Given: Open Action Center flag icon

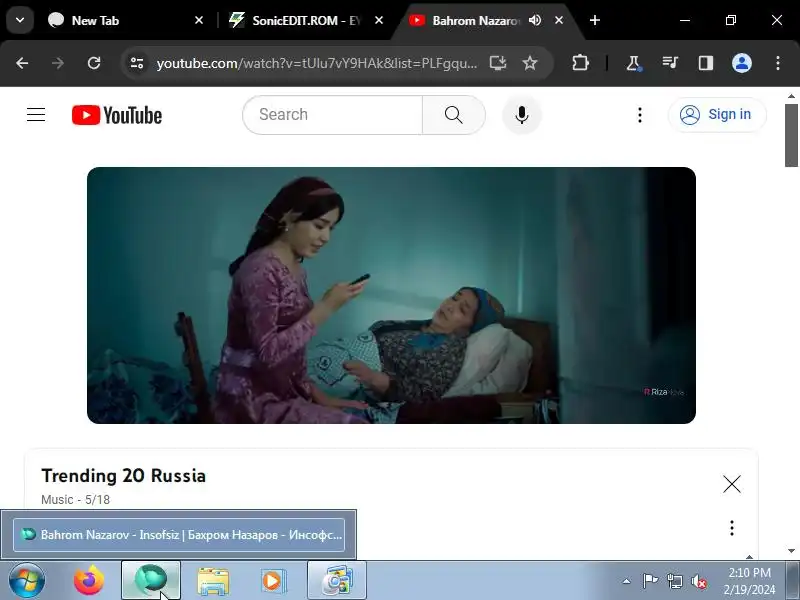Looking at the screenshot, I should (650, 581).
